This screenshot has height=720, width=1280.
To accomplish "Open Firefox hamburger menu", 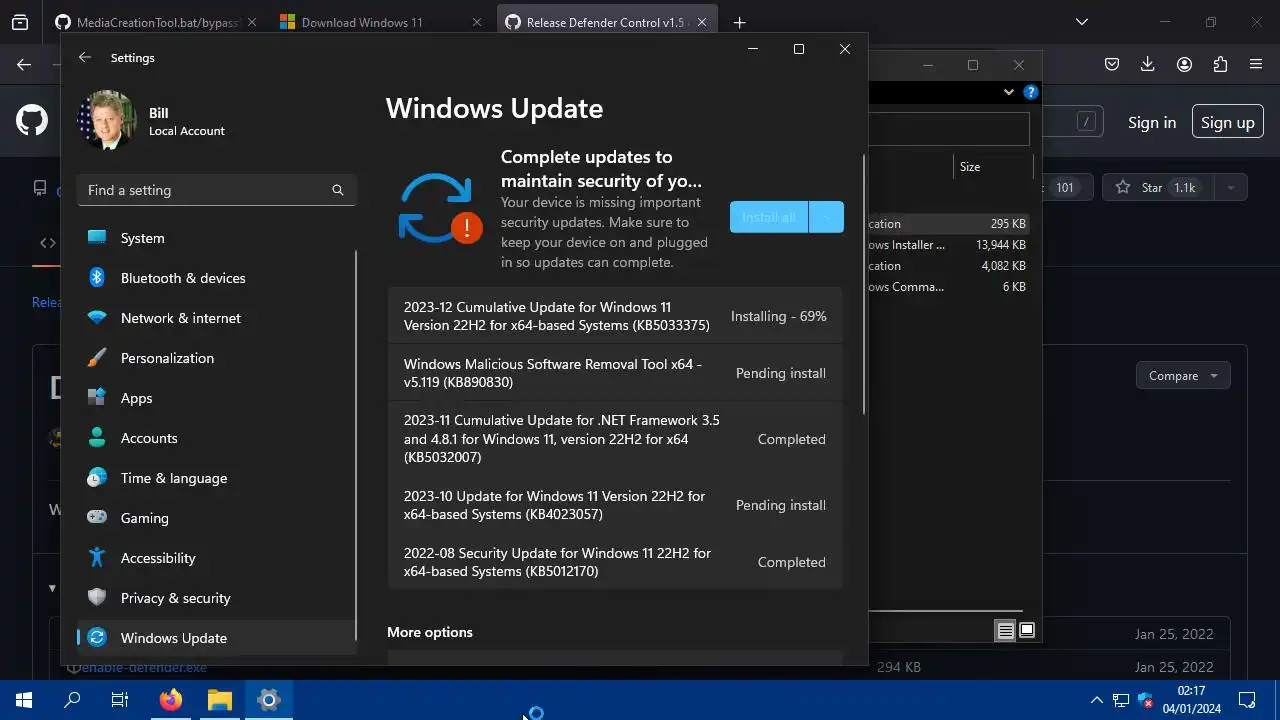I will click(x=1256, y=64).
